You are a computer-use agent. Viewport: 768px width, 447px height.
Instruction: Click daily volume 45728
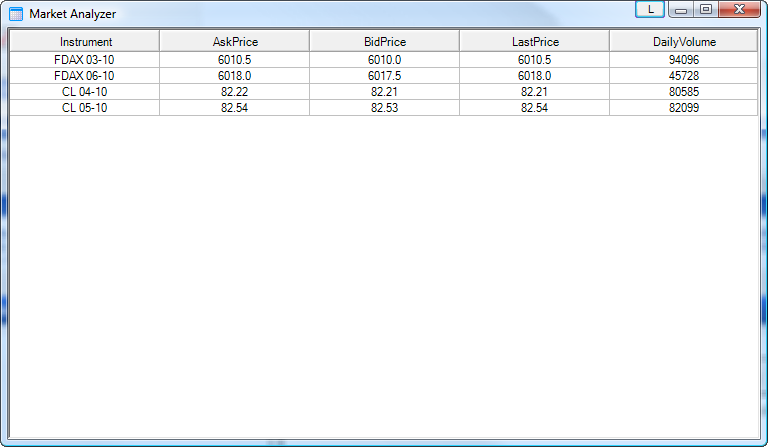(x=684, y=76)
